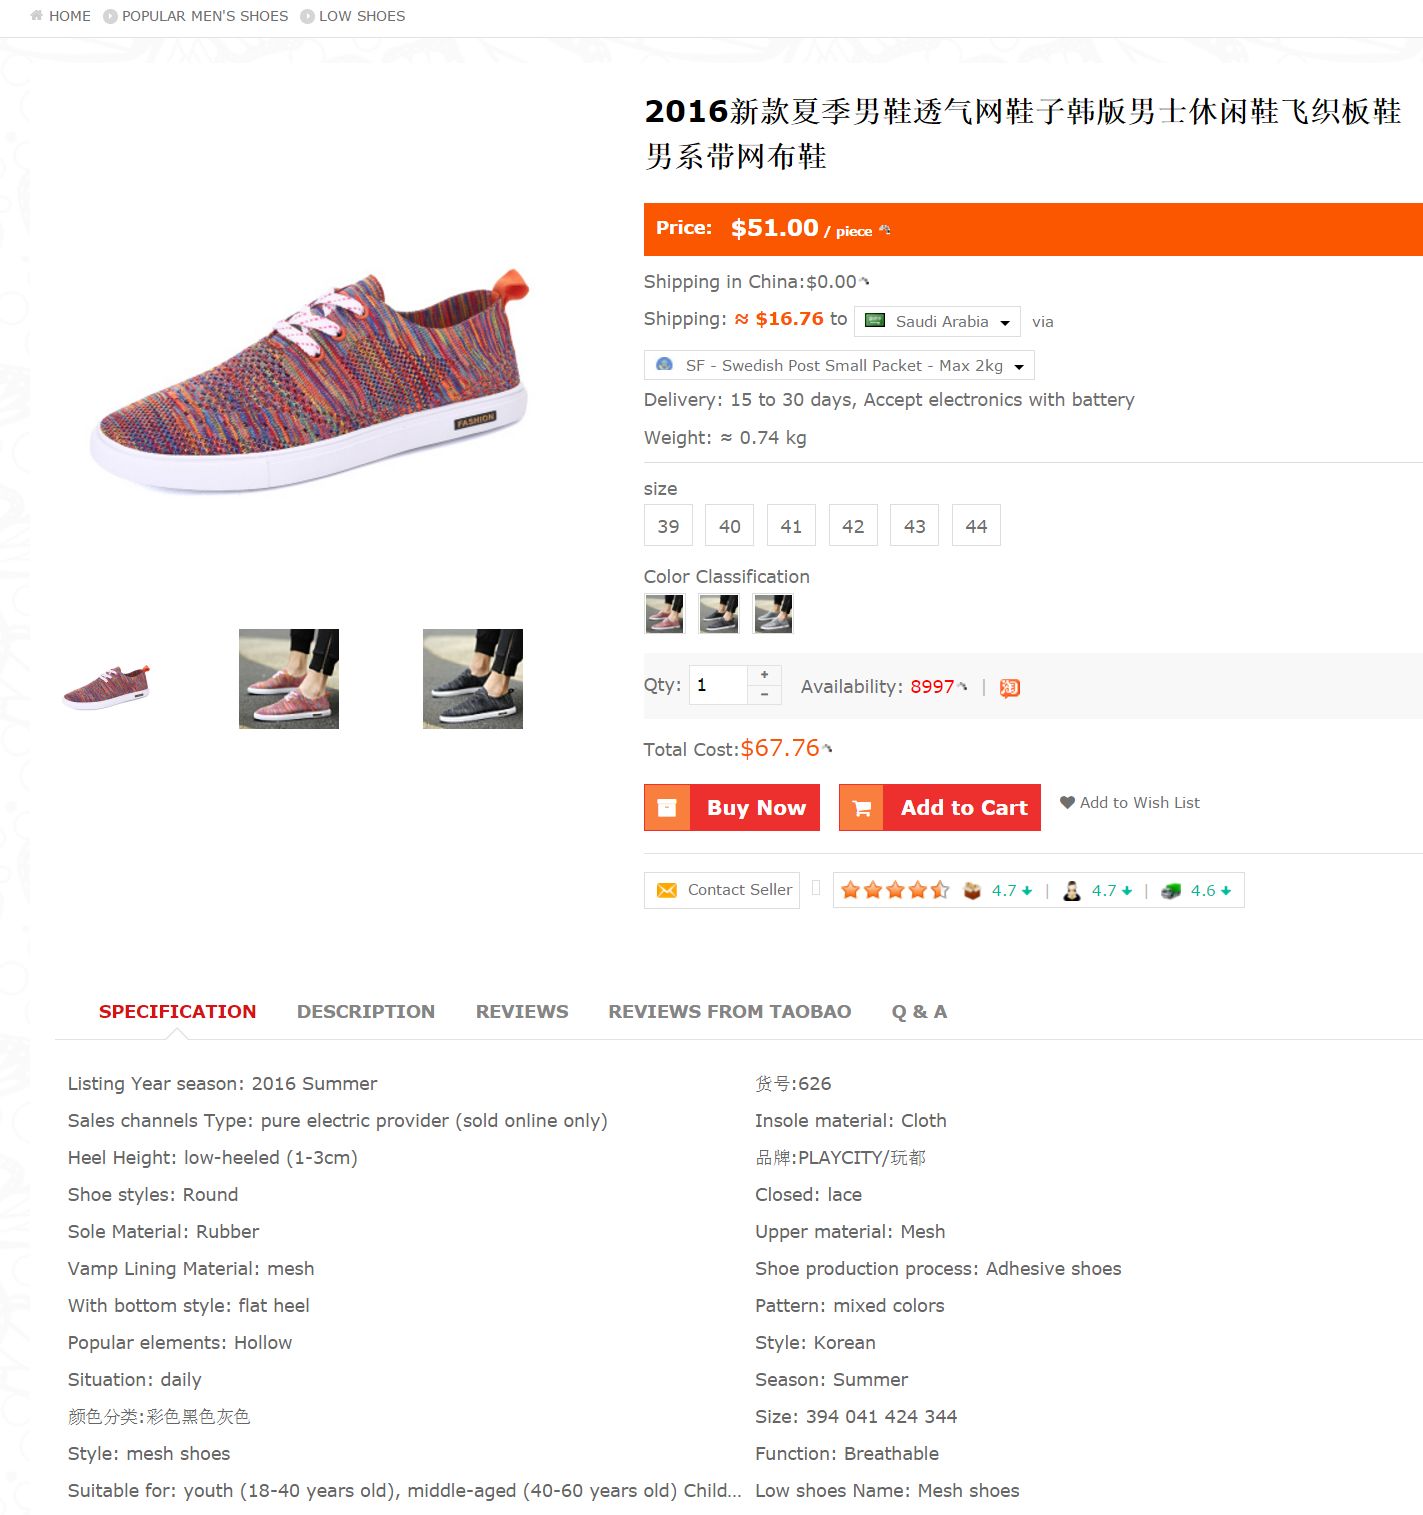Select shoe size 42
This screenshot has height=1515, width=1423.
[x=853, y=526]
